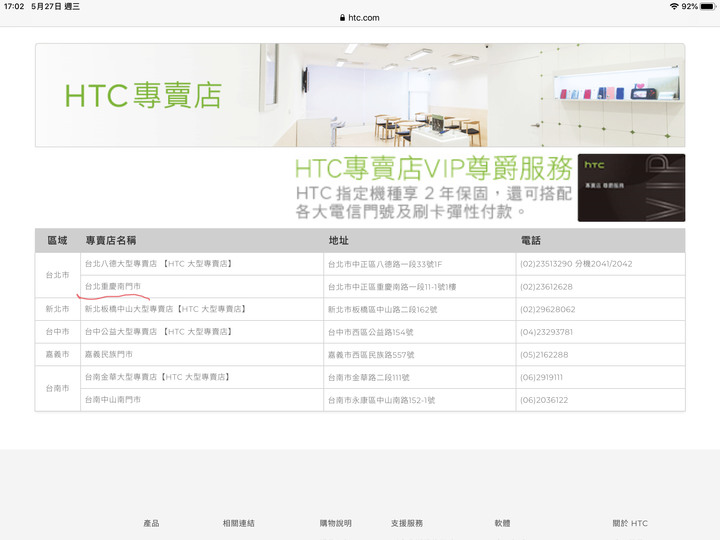Tap the 台中市 region cell

57,332
